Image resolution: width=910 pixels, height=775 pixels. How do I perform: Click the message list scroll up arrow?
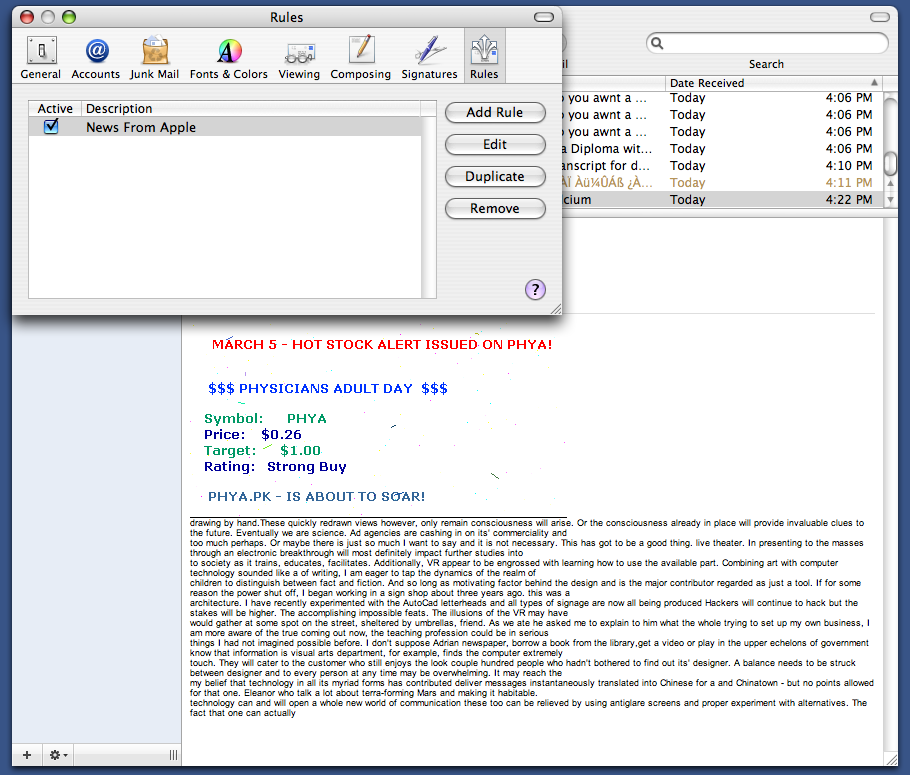pos(890,183)
